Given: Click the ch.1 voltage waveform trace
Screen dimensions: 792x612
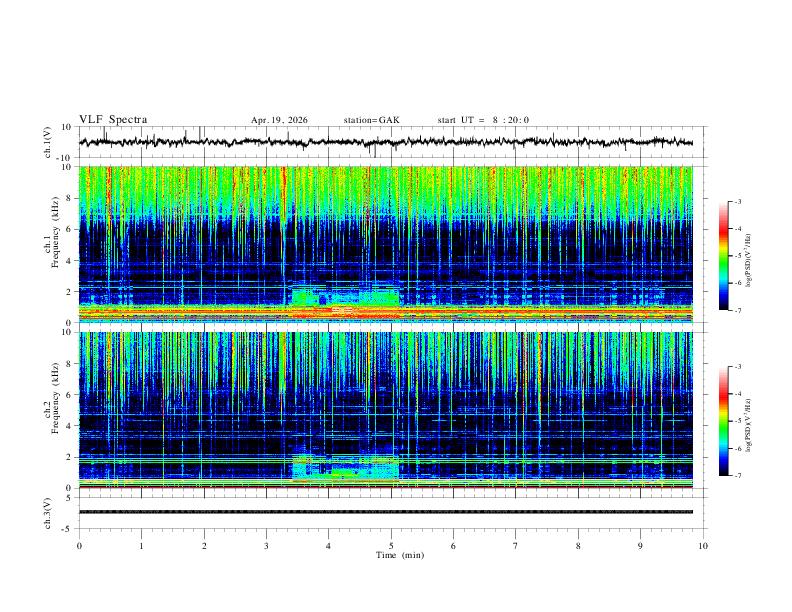Looking at the screenshot, I should [386, 142].
